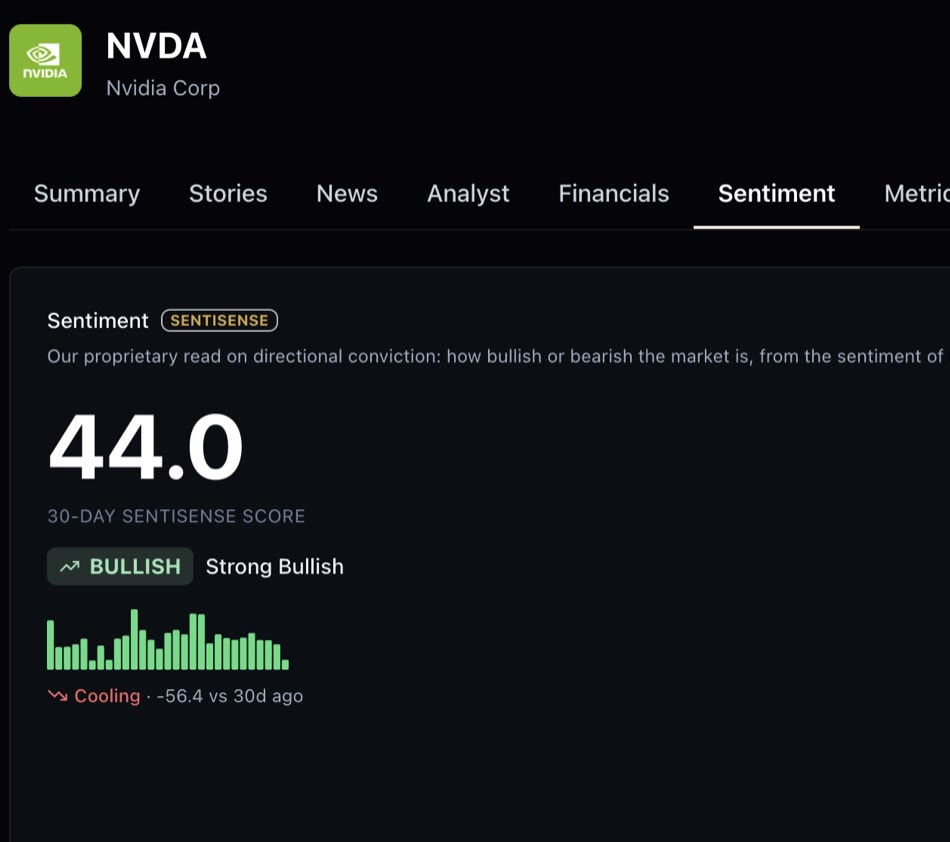Click the 30-DAY SENTISENSE SCORE label
Screen dimensions: 950x842
click(x=176, y=516)
